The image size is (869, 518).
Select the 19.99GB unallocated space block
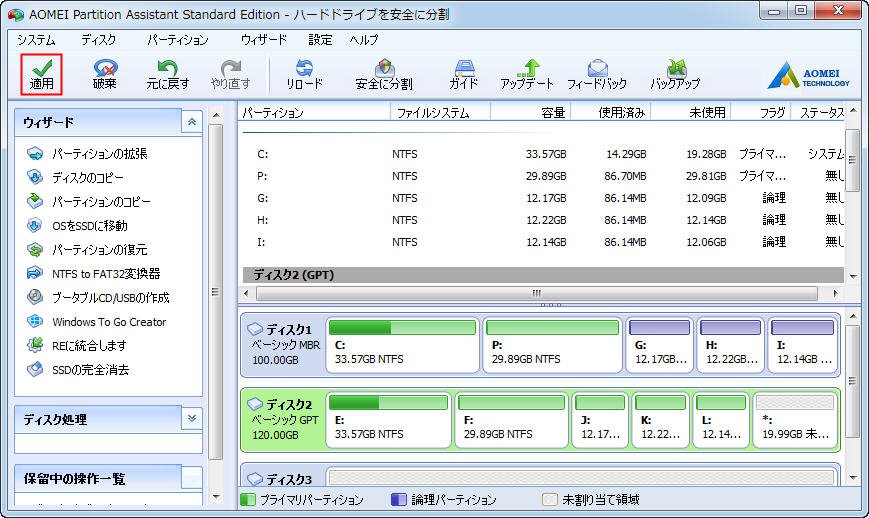coord(795,419)
